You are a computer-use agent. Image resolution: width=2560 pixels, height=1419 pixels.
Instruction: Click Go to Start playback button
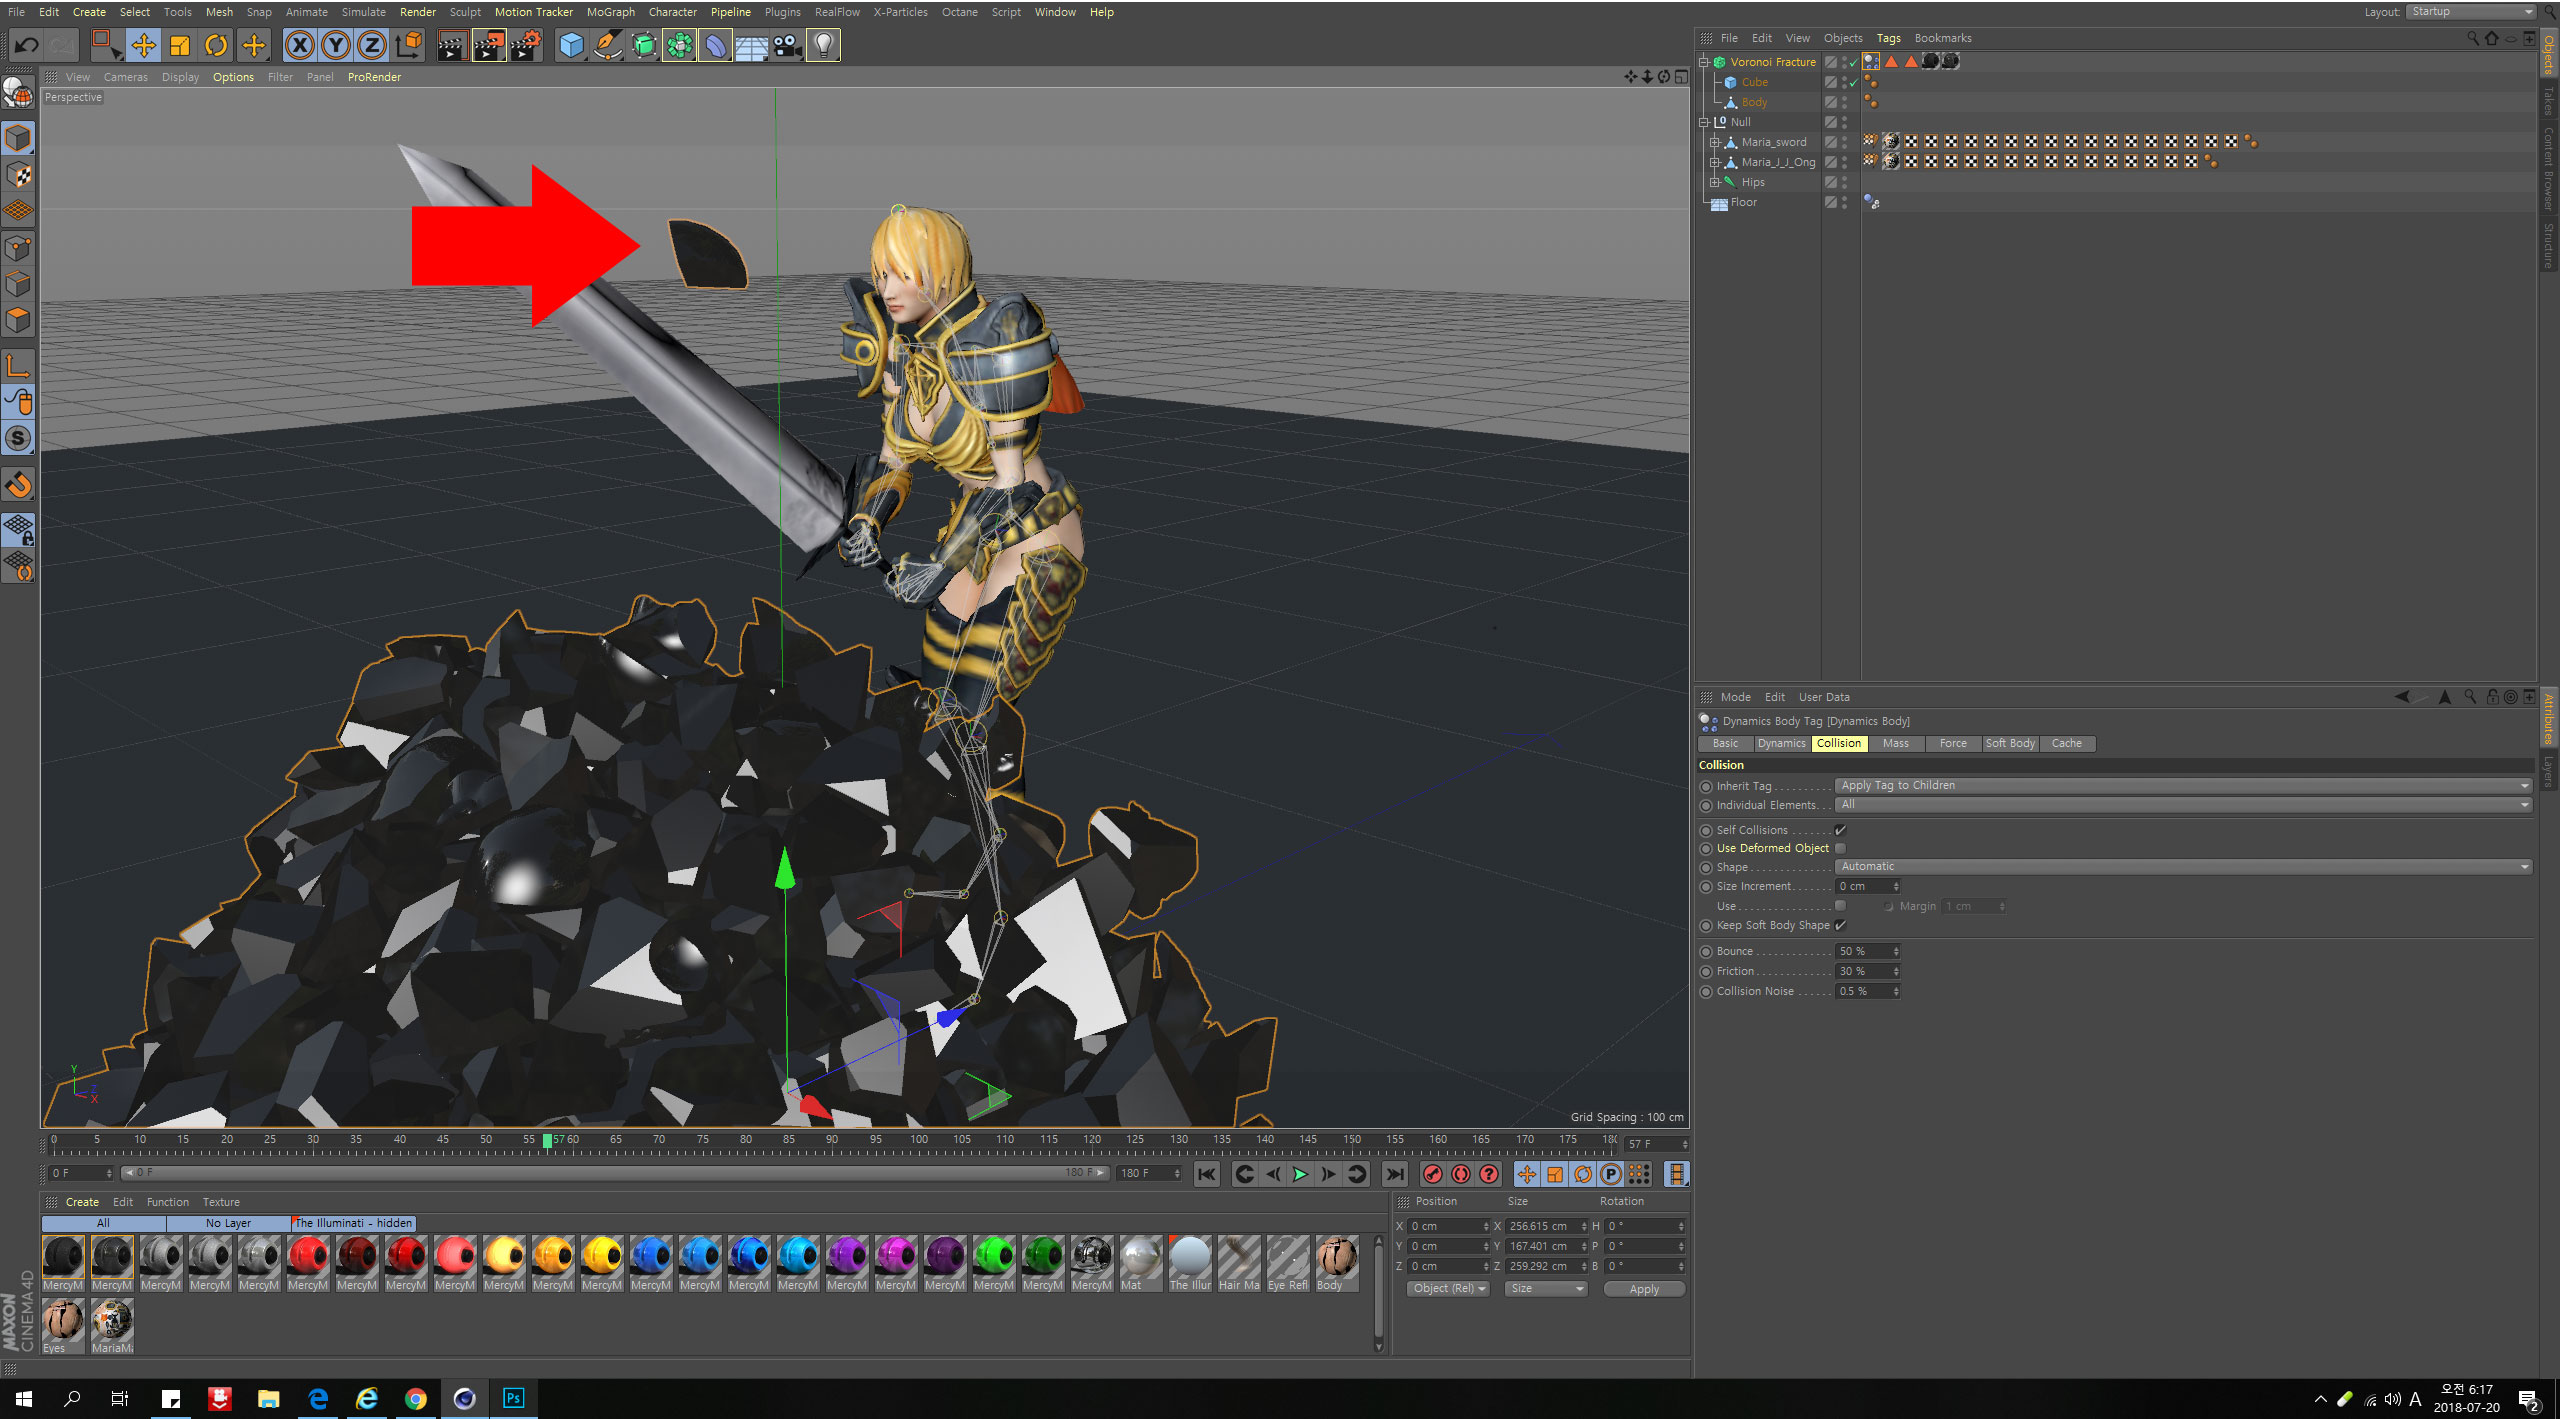[1207, 1174]
